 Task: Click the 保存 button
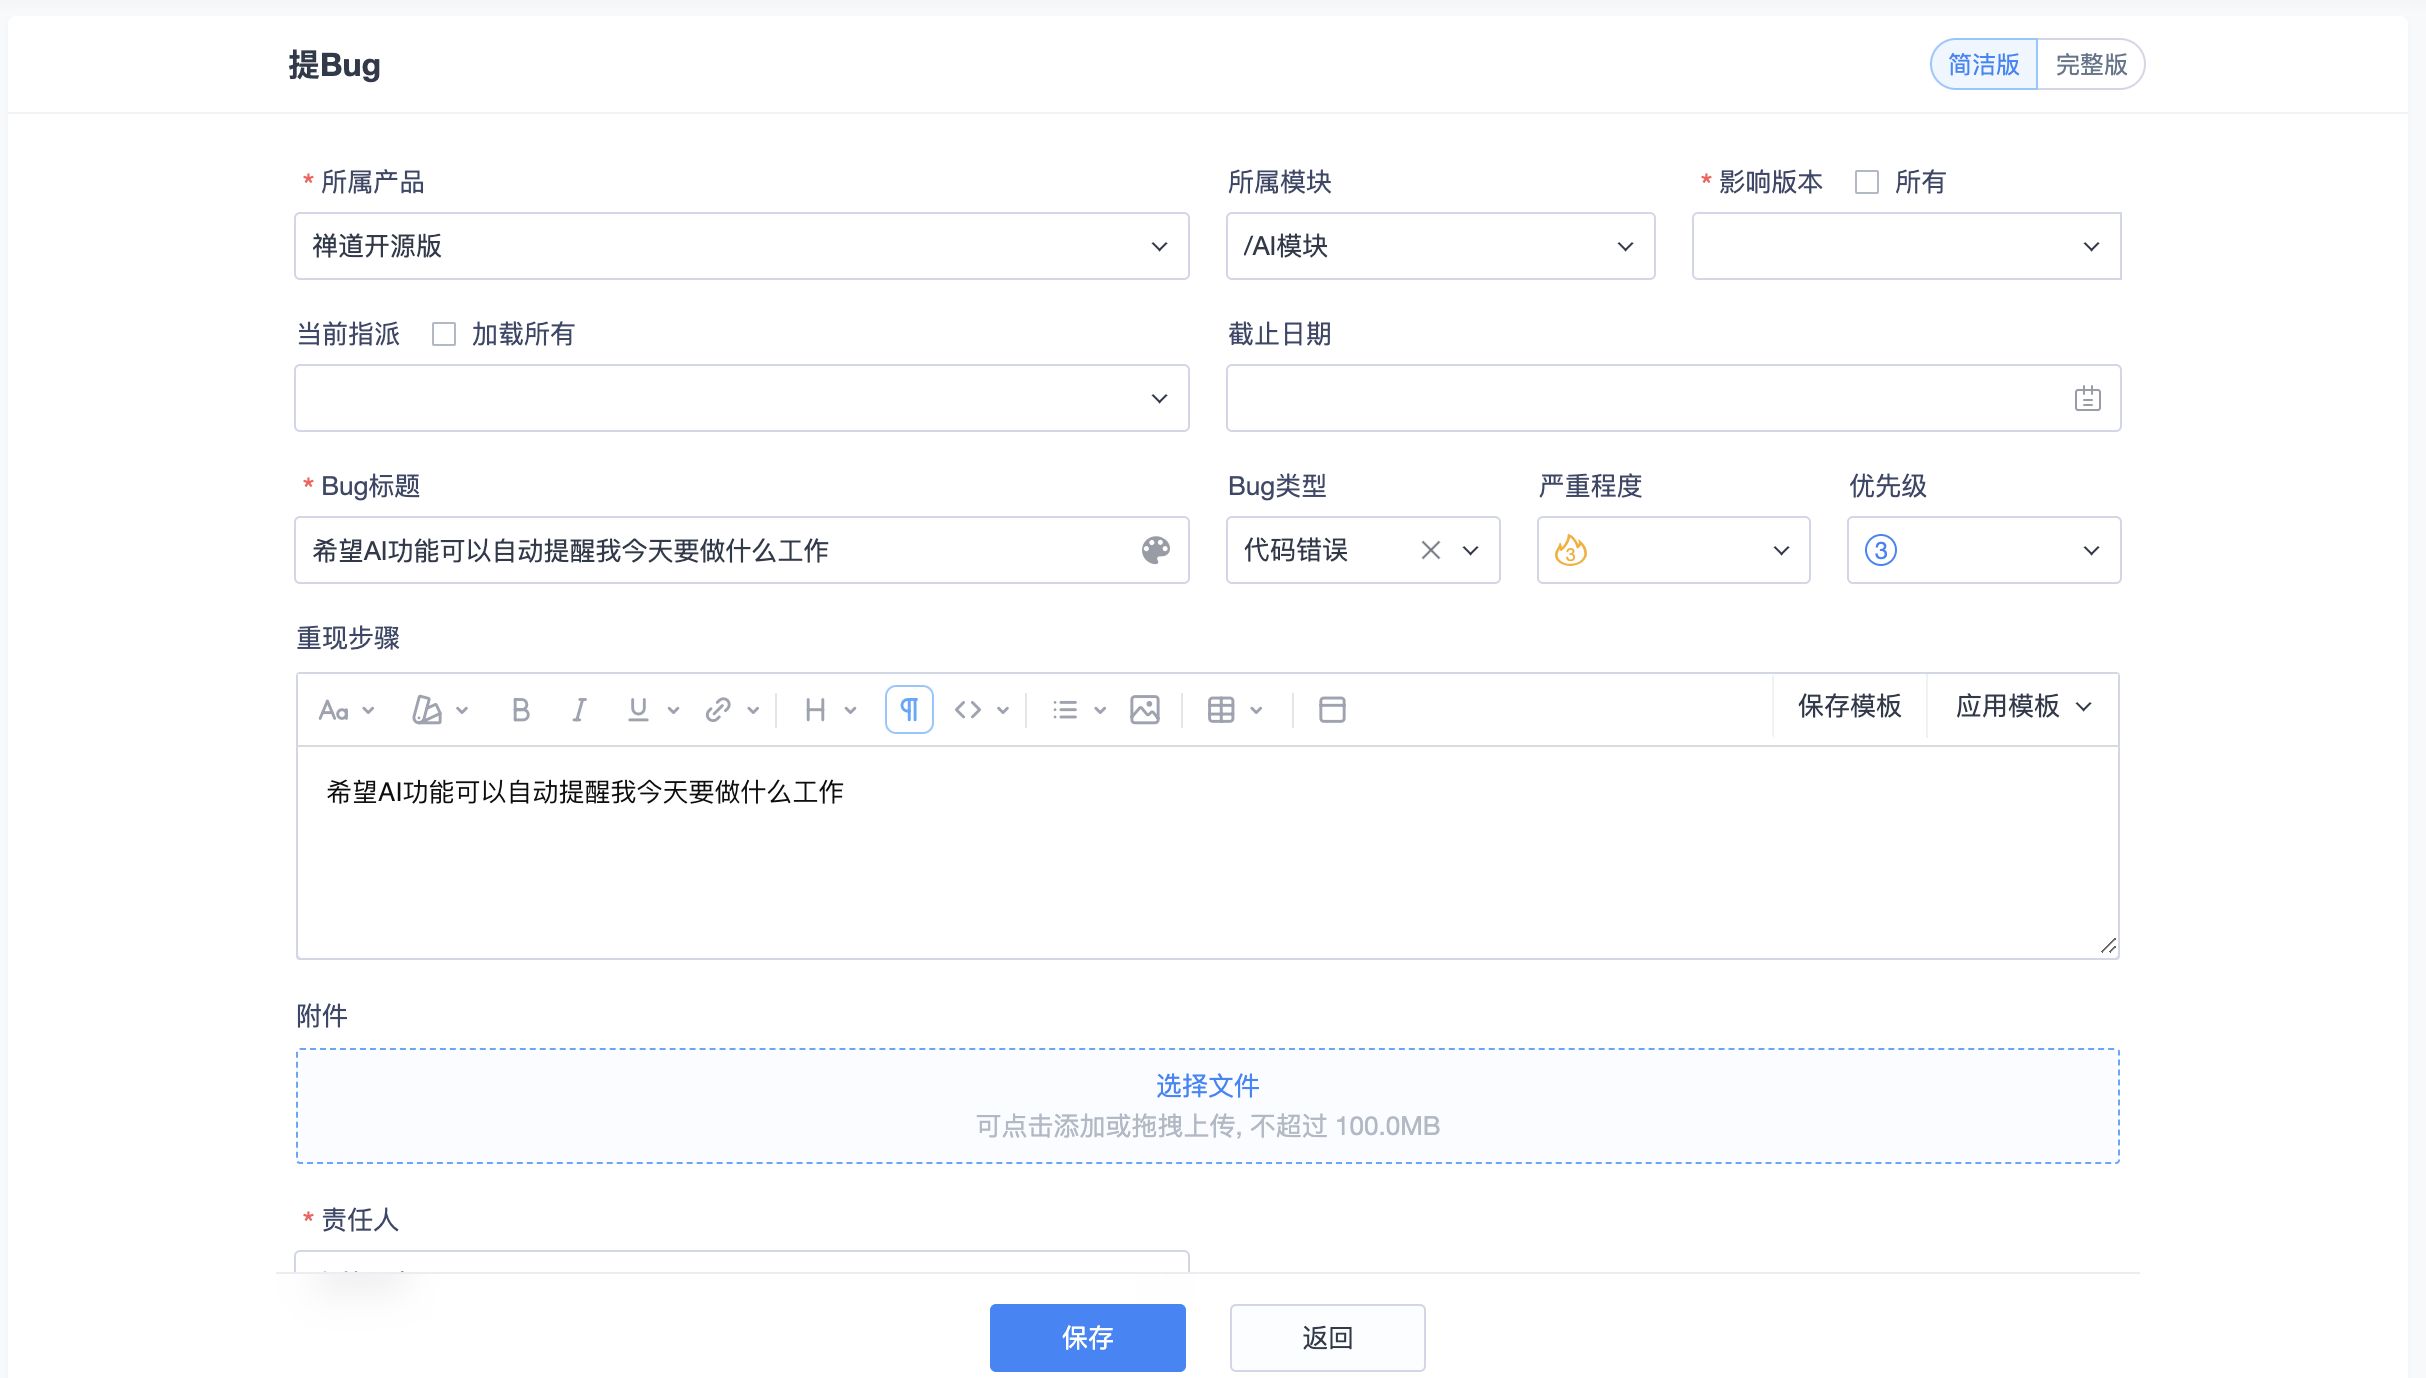[1087, 1338]
